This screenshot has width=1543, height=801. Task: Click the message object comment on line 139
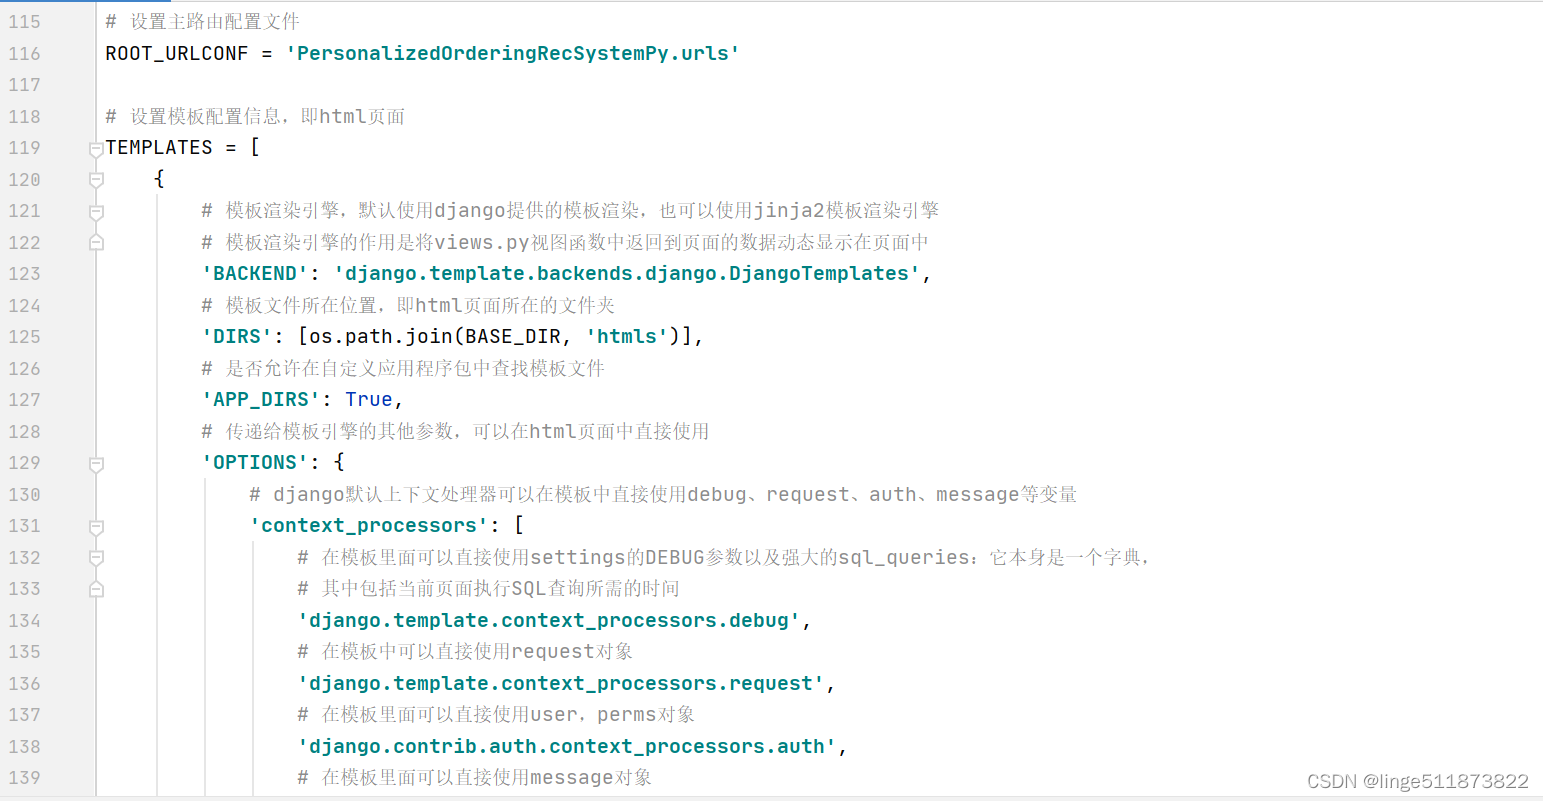click(475, 778)
